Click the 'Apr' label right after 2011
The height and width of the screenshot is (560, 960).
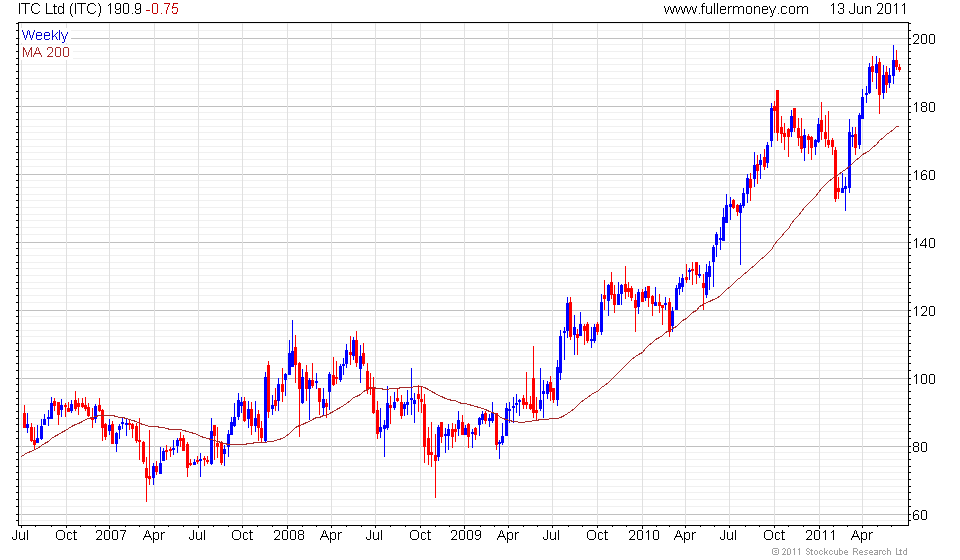[x=862, y=535]
